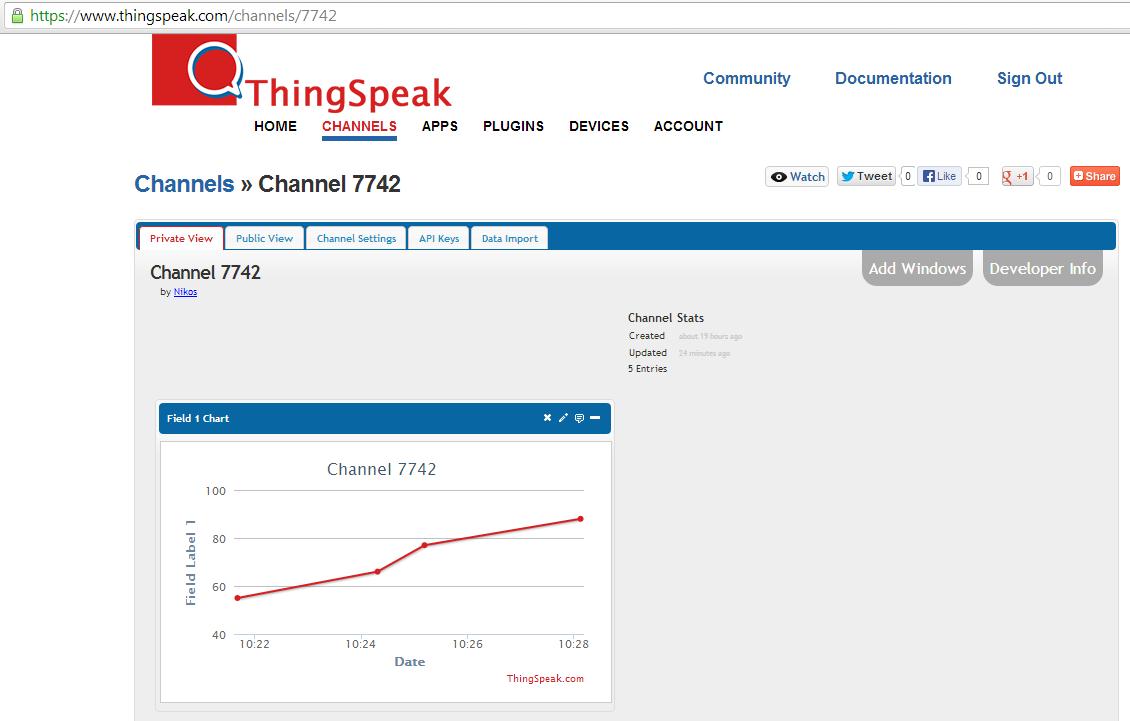
Task: Open the orange Share button
Action: tap(1095, 176)
